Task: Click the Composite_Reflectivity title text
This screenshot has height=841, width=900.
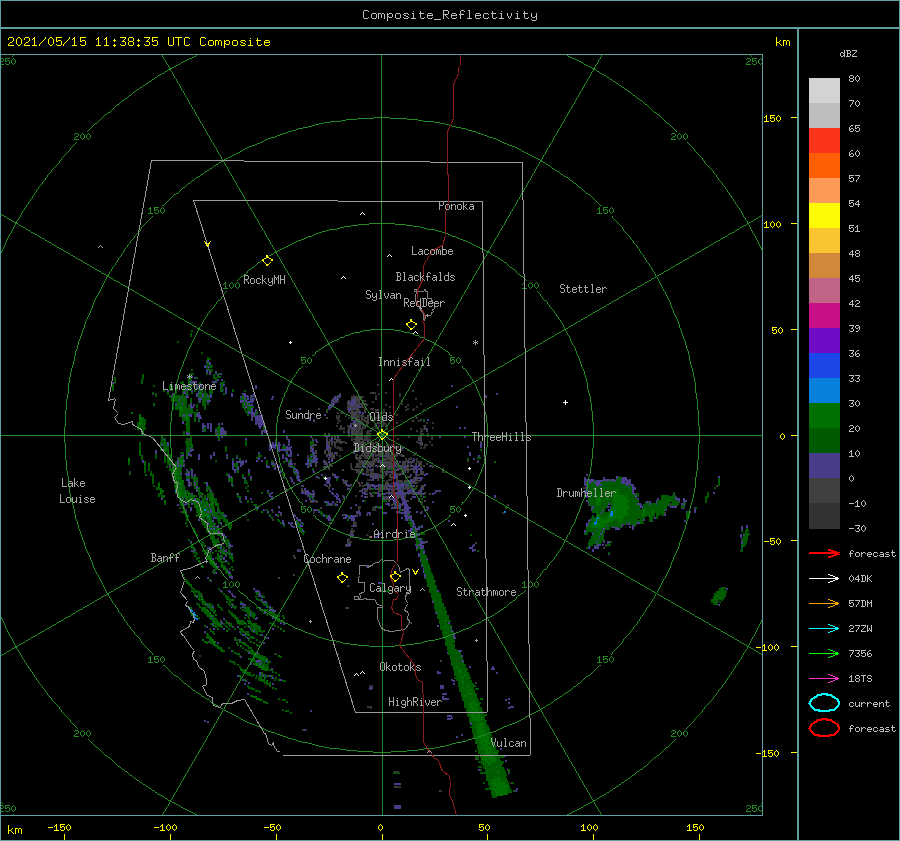Action: coord(450,15)
